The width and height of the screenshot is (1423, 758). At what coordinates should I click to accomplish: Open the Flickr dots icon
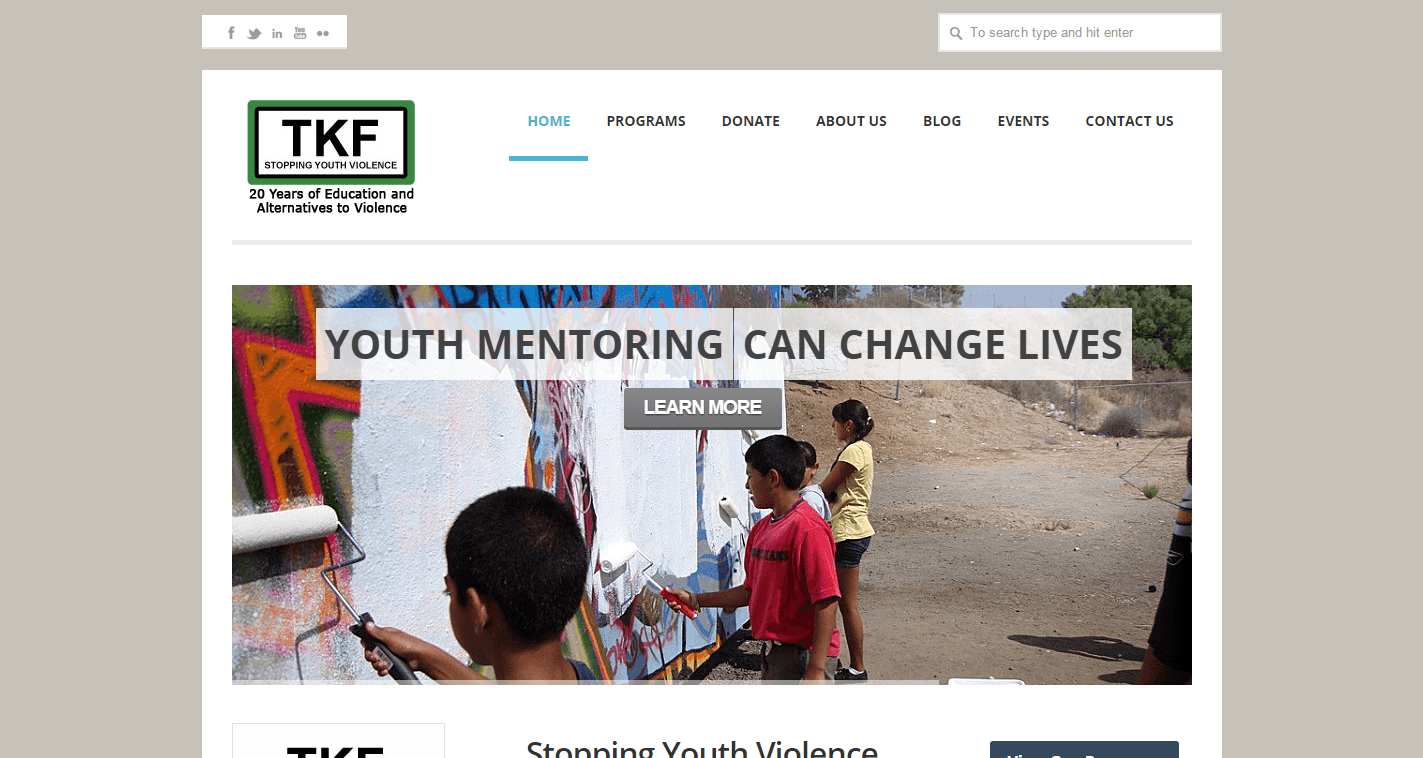[x=323, y=33]
